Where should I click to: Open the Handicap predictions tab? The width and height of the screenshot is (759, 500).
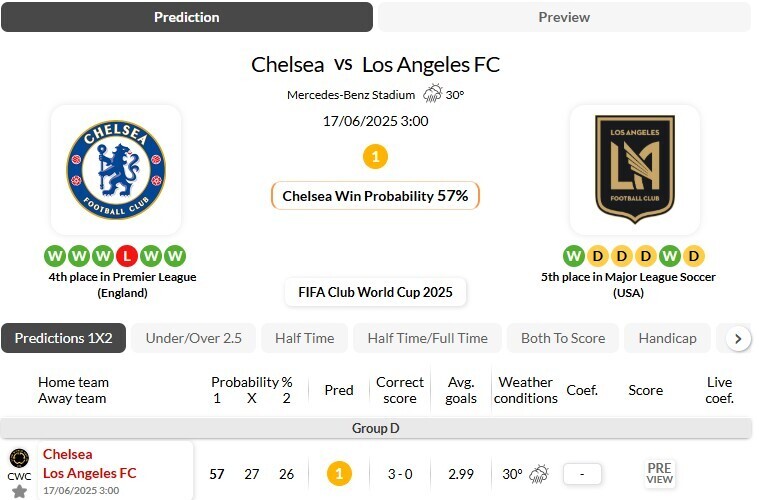click(667, 338)
